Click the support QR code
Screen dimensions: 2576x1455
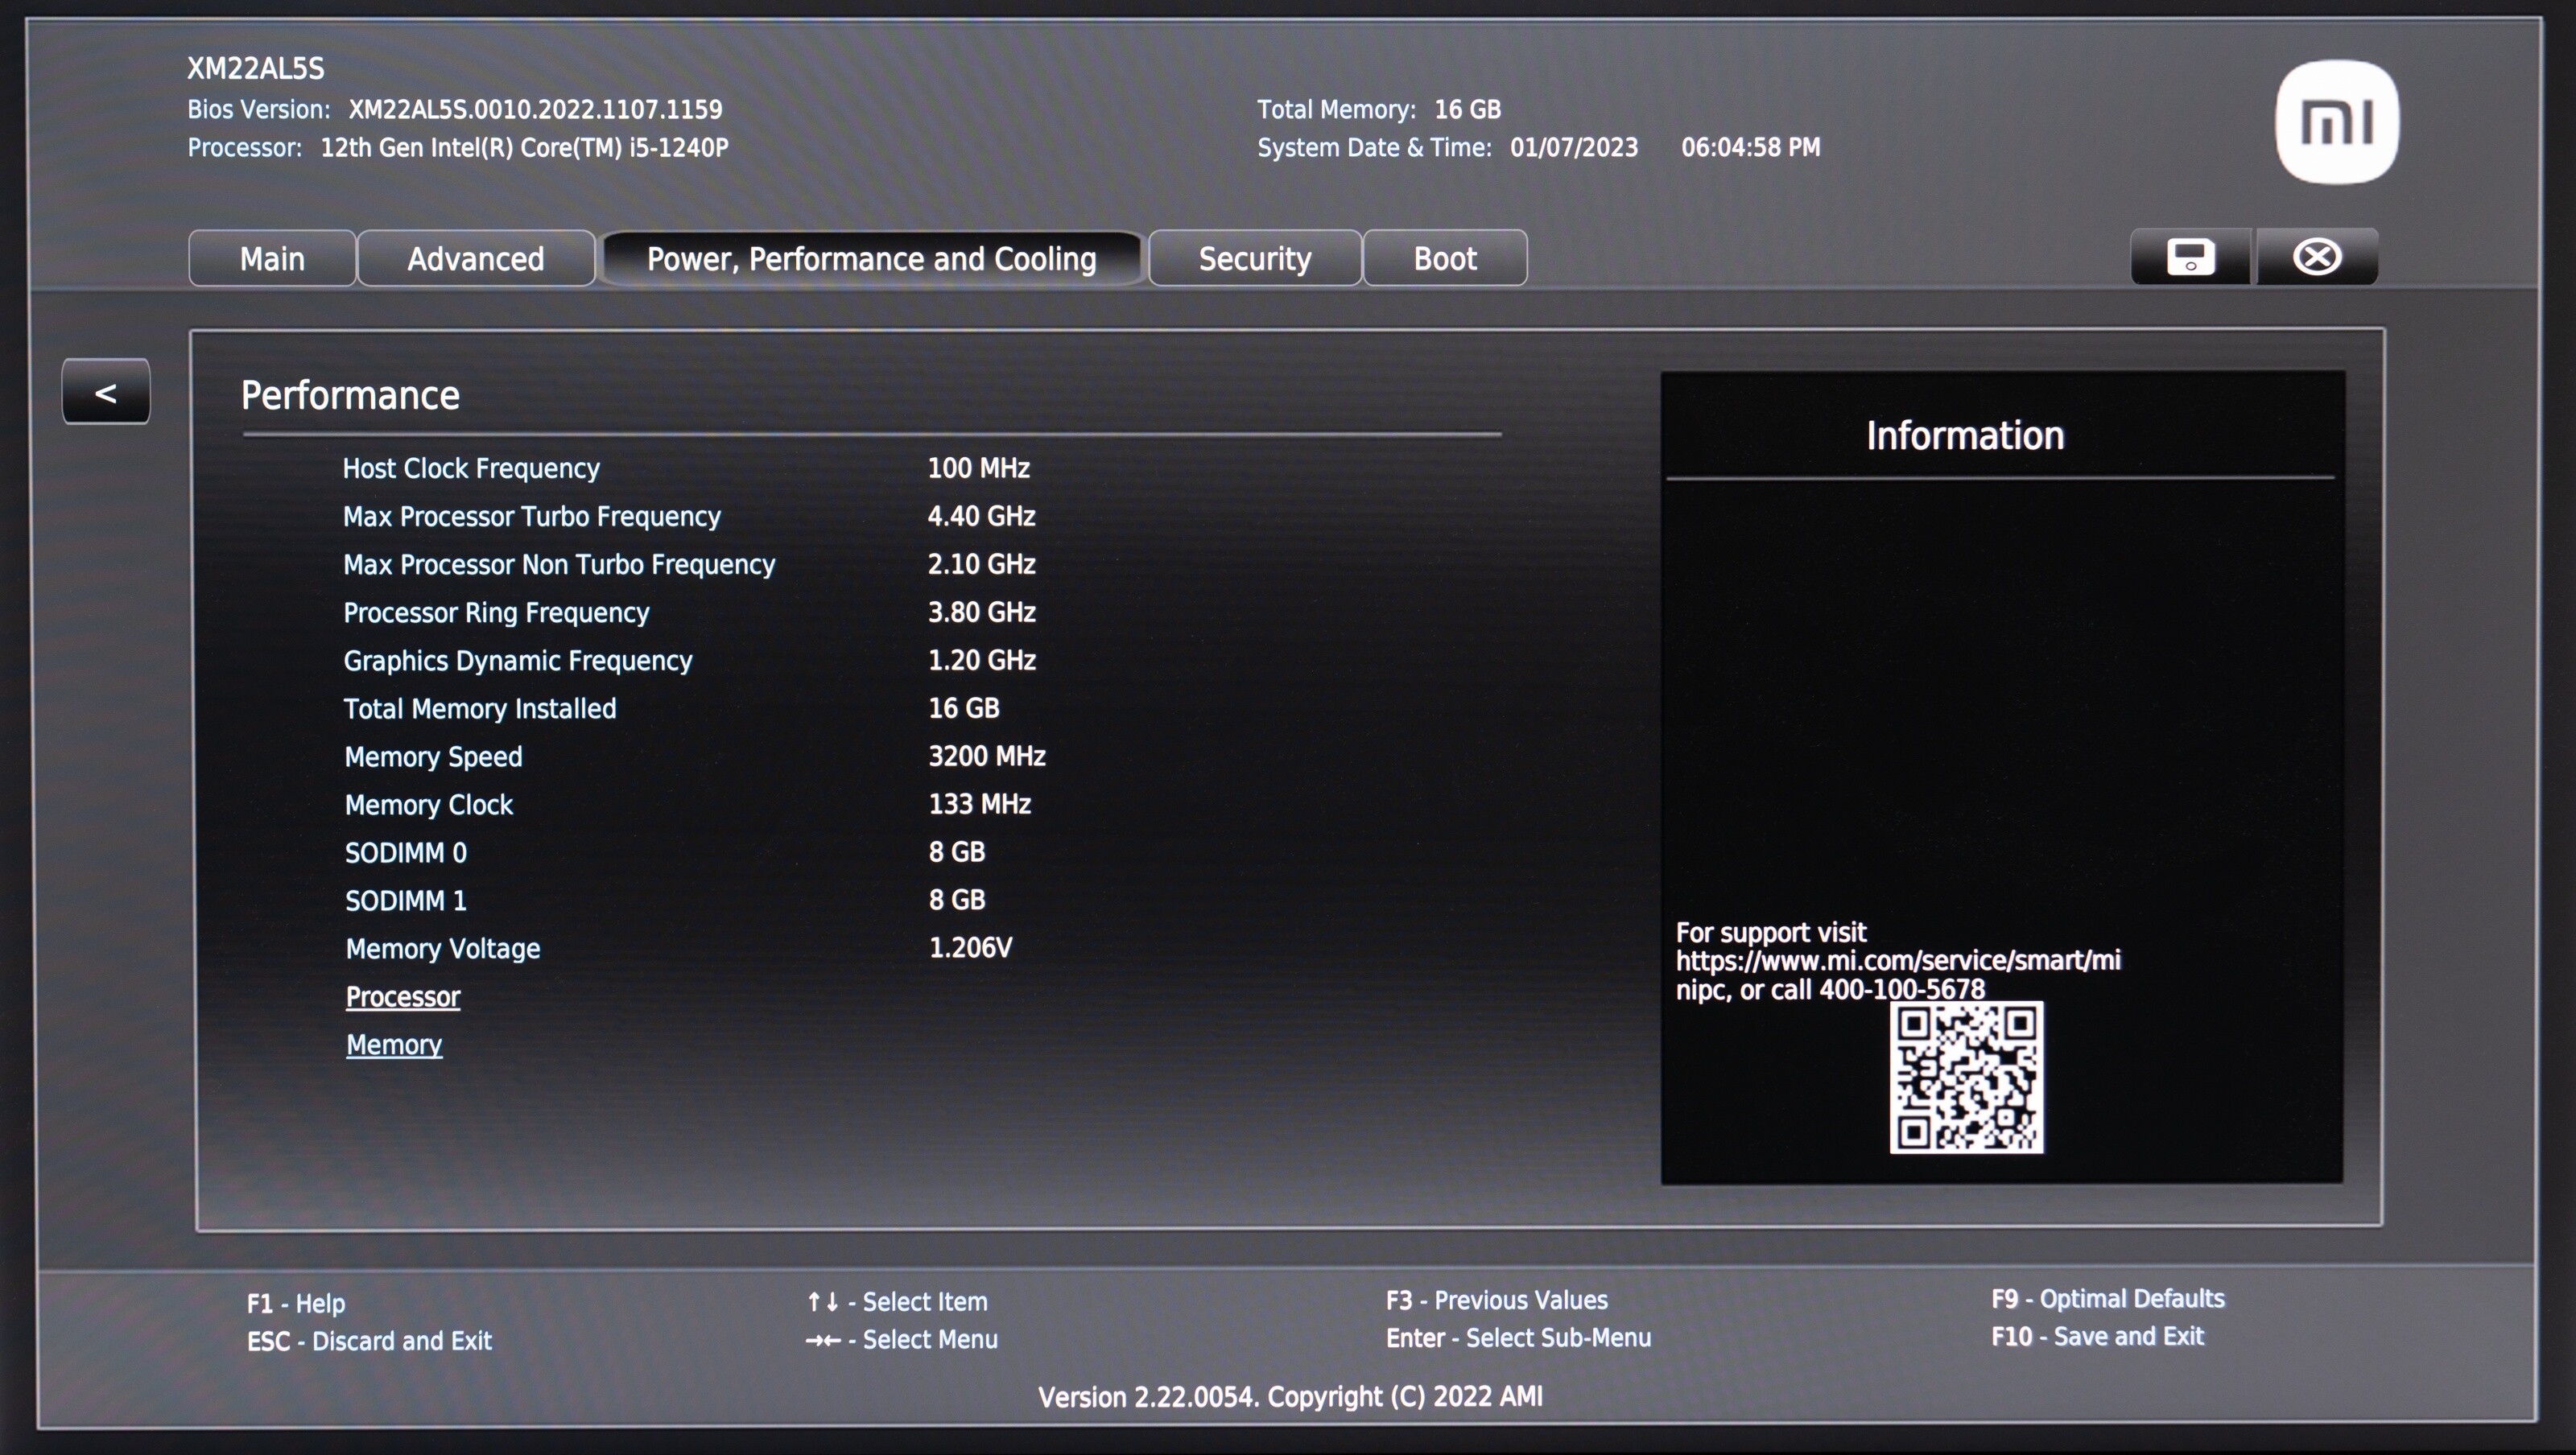1965,1078
